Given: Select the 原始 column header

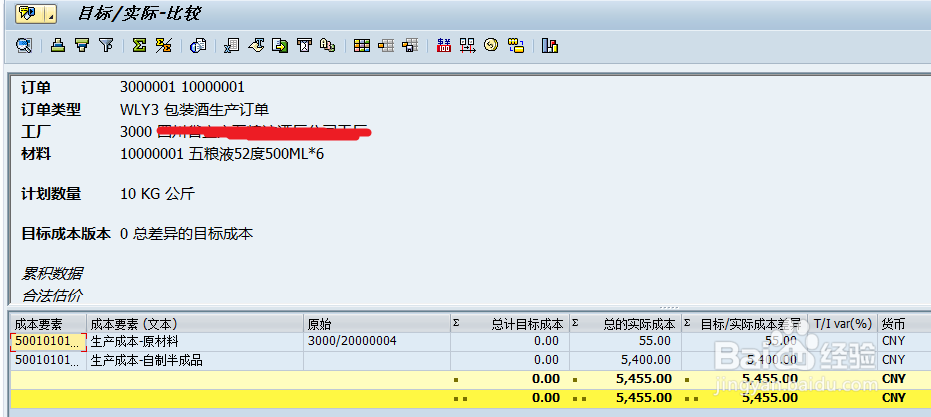Looking at the screenshot, I should (x=377, y=324).
